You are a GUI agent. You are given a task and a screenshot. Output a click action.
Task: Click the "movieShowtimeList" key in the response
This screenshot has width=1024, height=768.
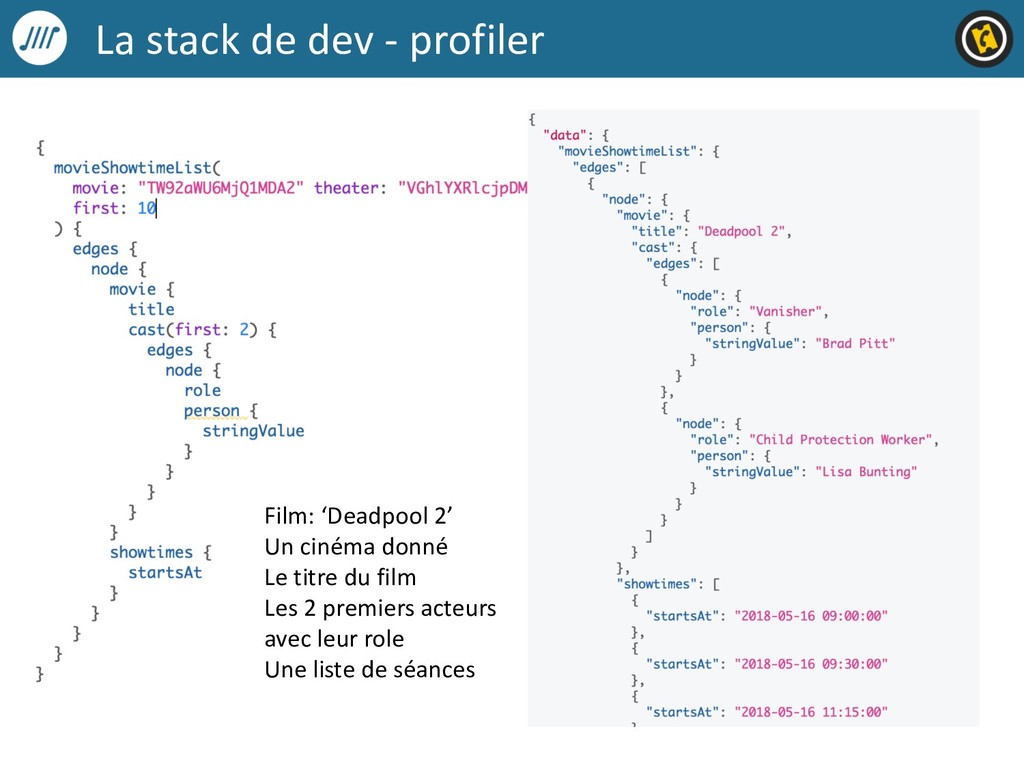pos(627,152)
